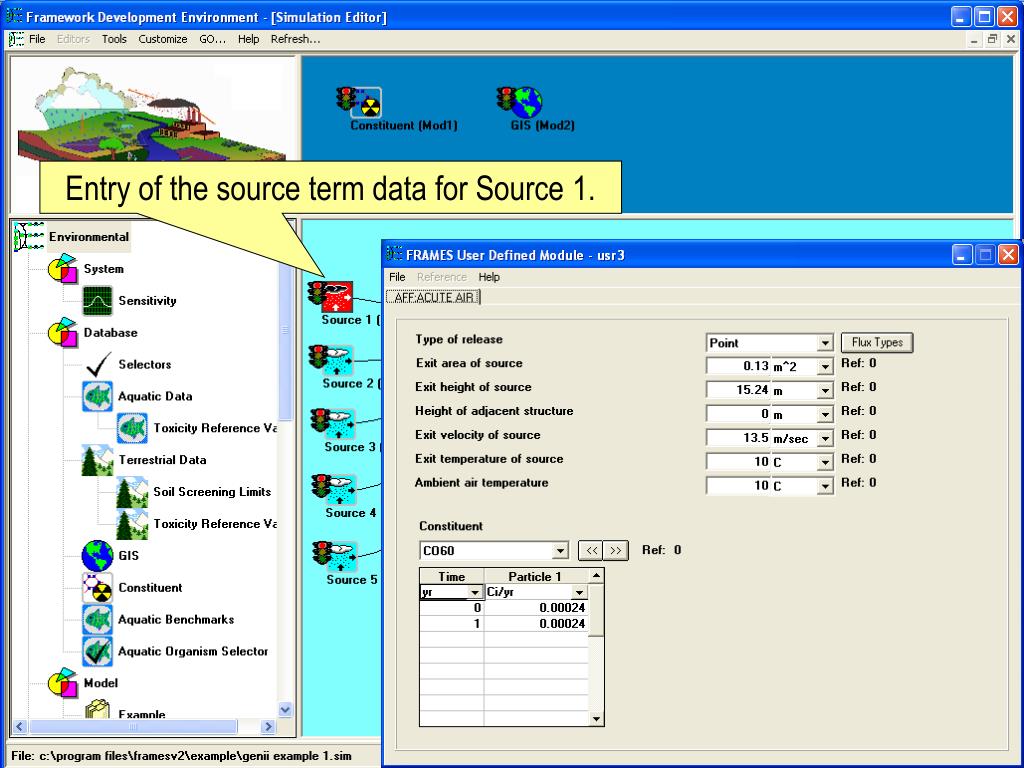Open Help menu in User Defined Module
This screenshot has width=1024, height=768.
tap(489, 277)
